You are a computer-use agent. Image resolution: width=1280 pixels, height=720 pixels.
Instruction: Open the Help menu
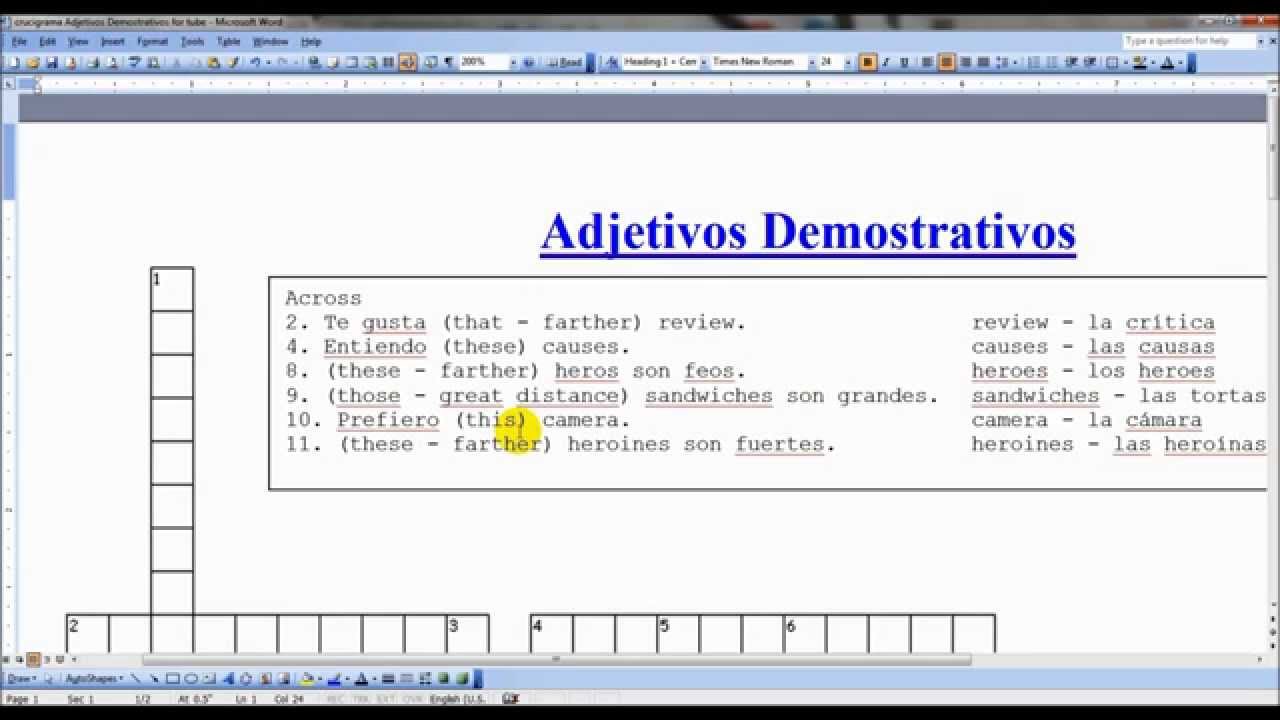coord(311,42)
